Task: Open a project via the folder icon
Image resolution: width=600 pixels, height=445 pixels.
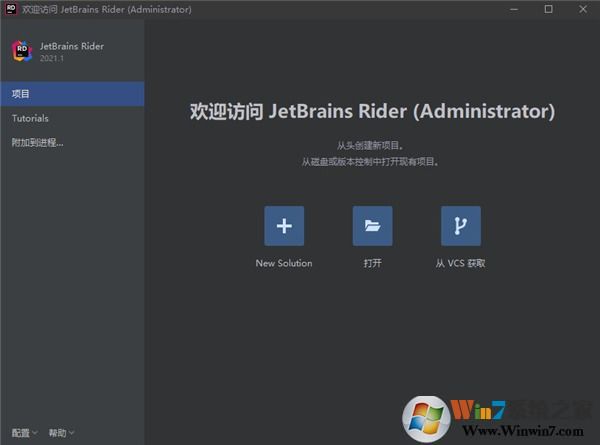Action: tap(372, 226)
